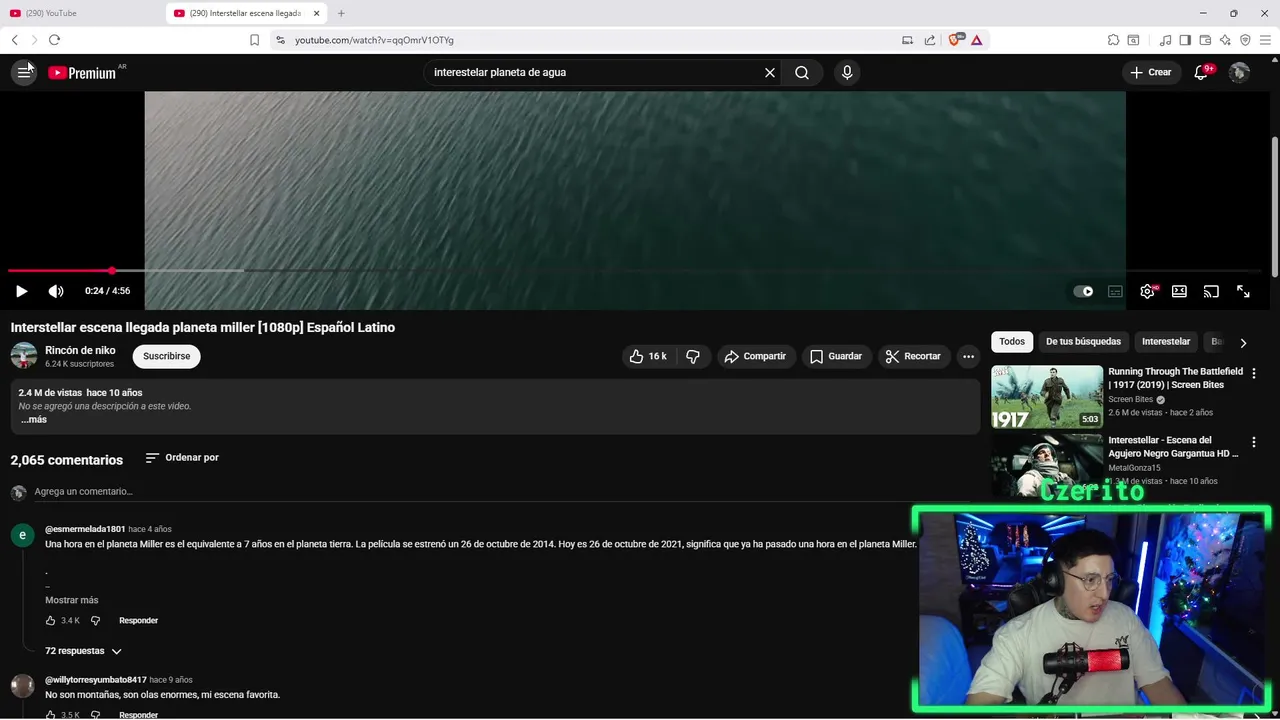The image size is (1280, 720).
Task: Like the willytorresyumbato8417 comment
Action: (x=51, y=714)
